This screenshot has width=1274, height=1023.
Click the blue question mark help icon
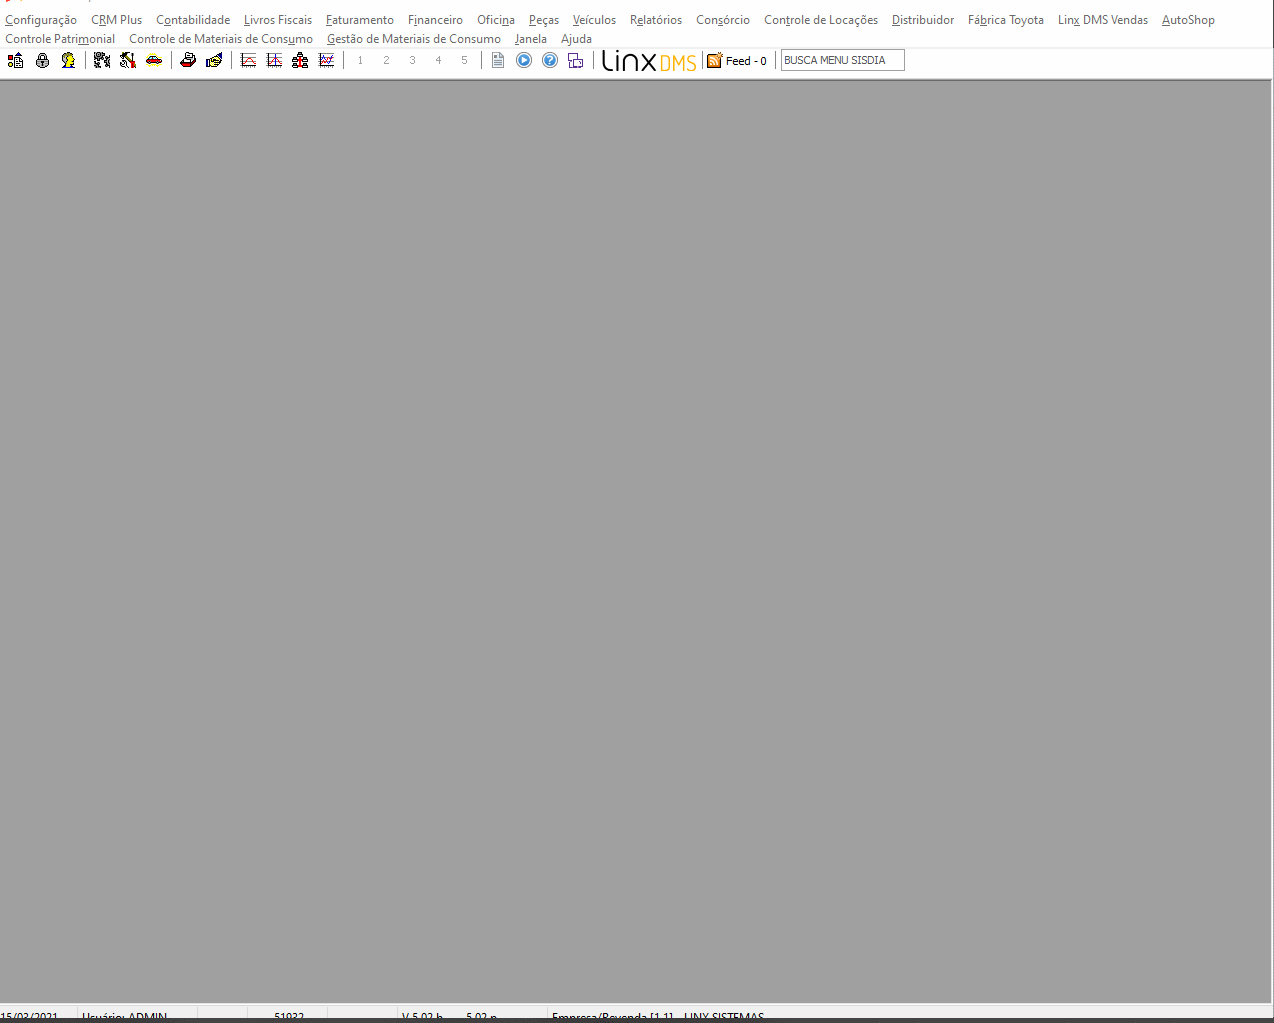click(550, 61)
